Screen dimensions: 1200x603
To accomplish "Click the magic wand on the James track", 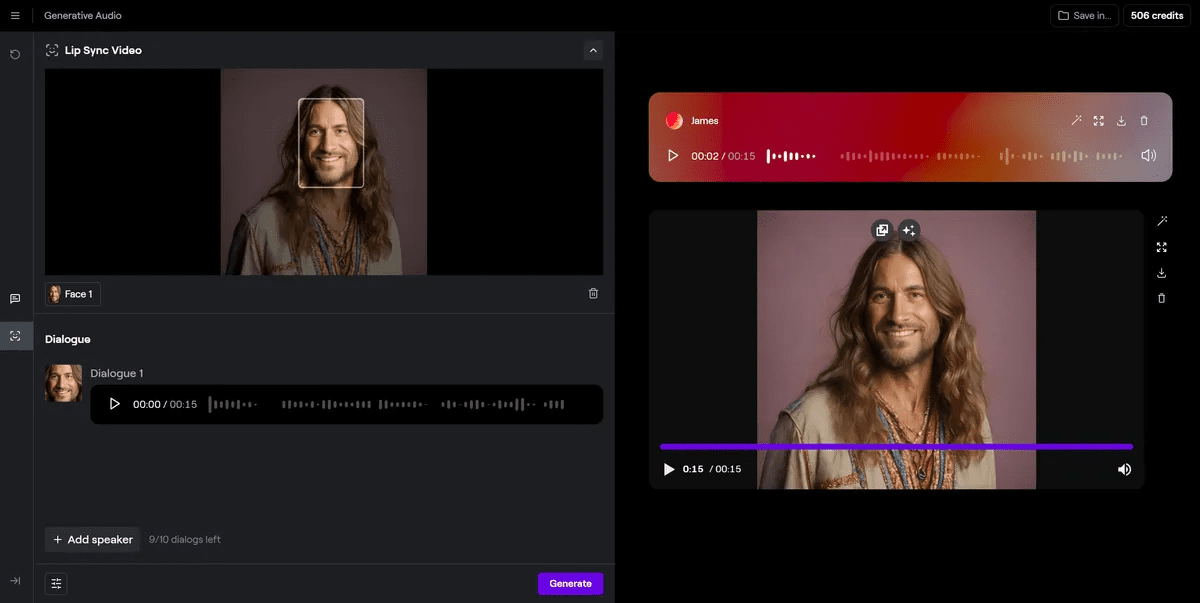I will (1076, 120).
